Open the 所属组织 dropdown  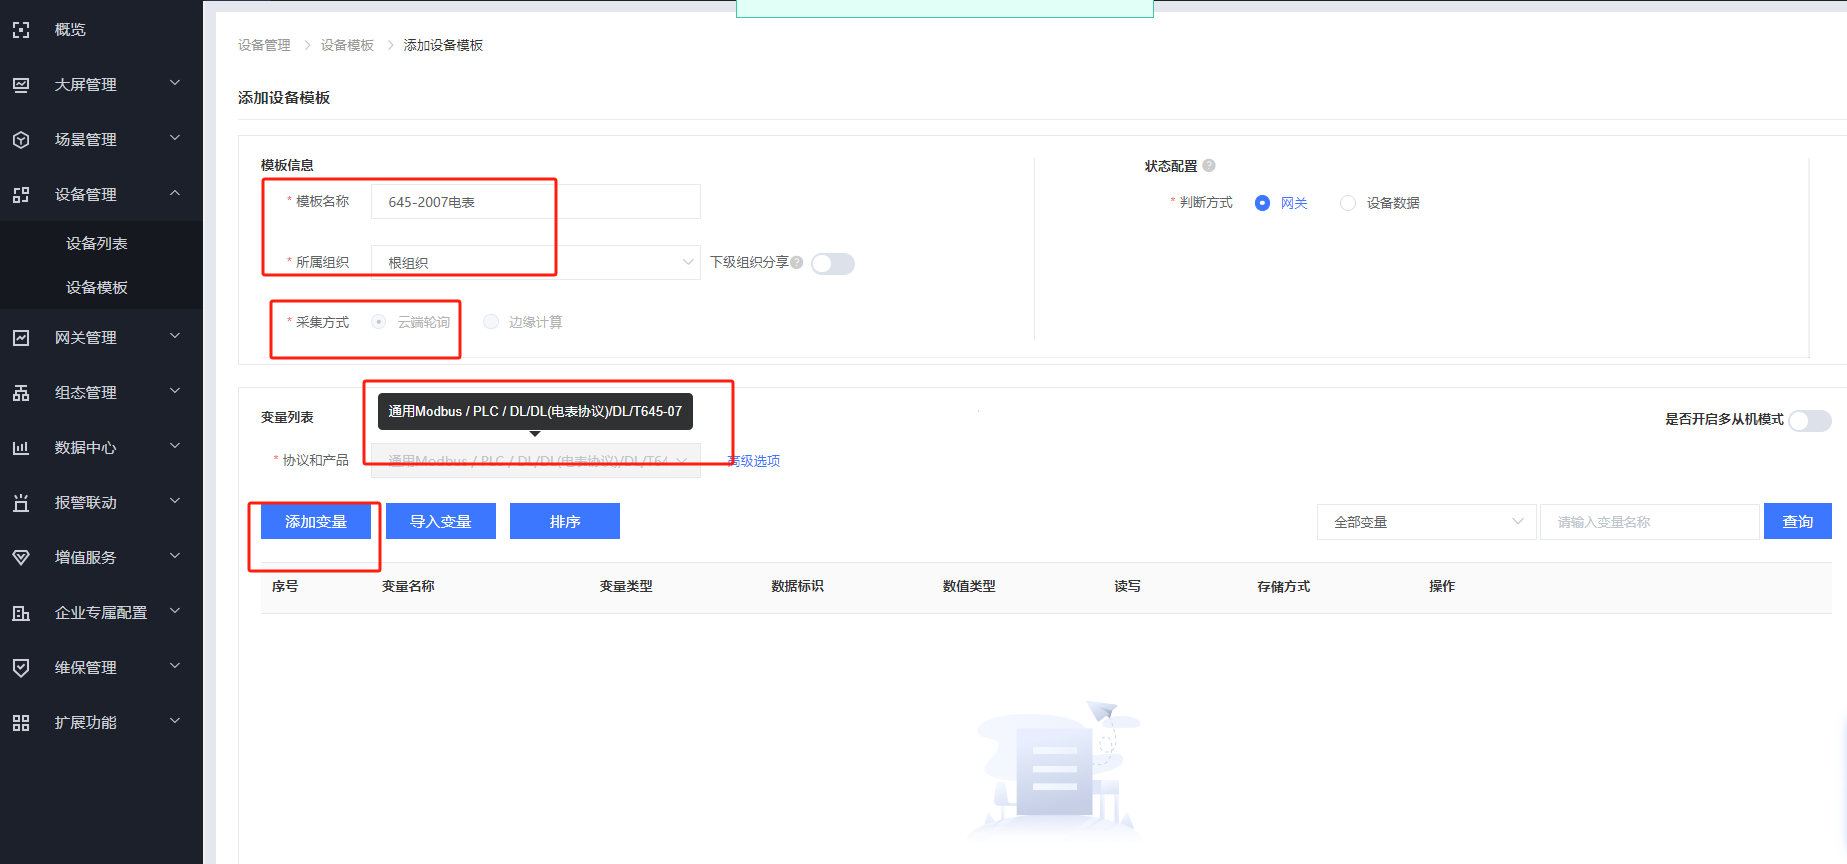535,263
